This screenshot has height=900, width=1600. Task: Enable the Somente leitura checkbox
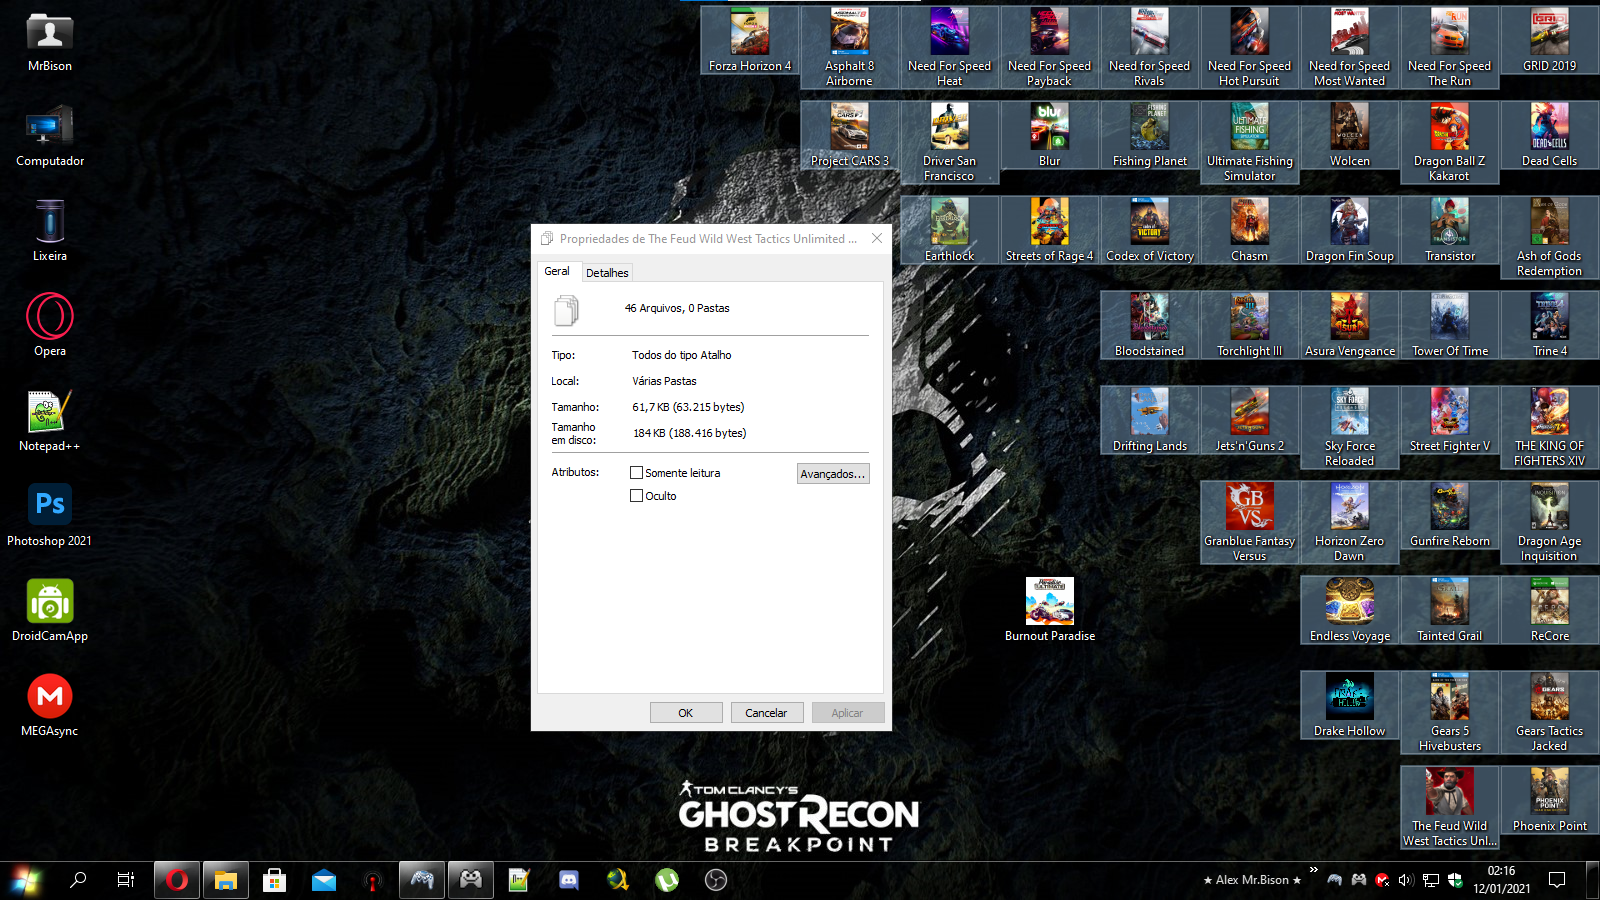point(636,473)
